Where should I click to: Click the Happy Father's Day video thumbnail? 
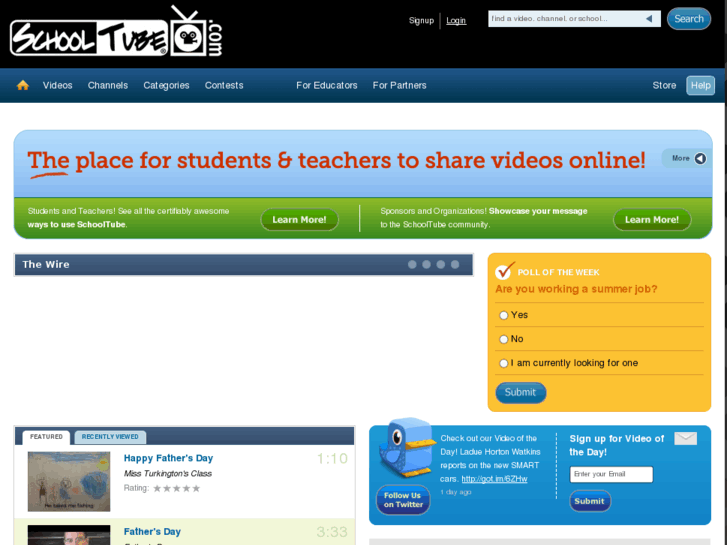69,481
